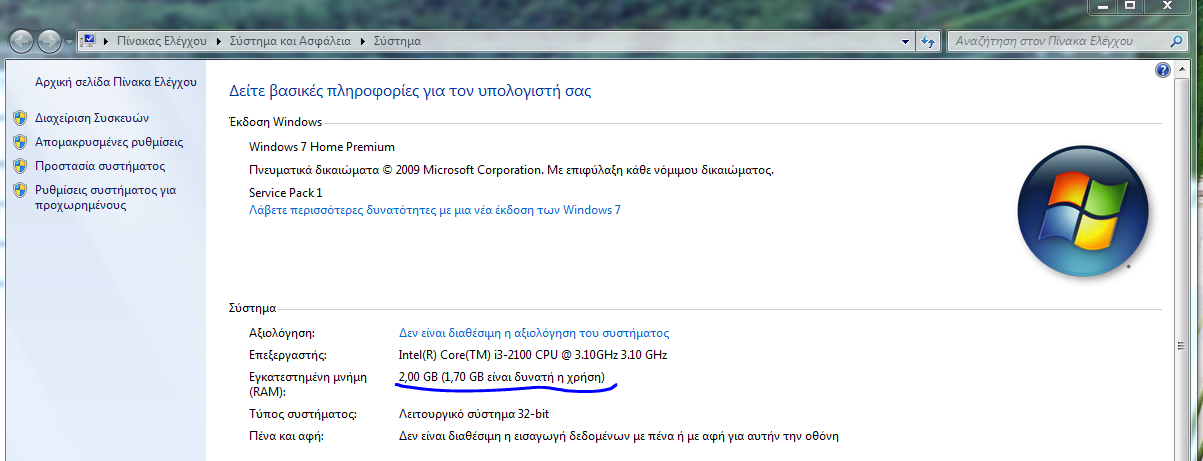
Task: Click Δεν είναι διαθέσιμη η αξιολόγηση του συστήματος link
Action: (534, 333)
